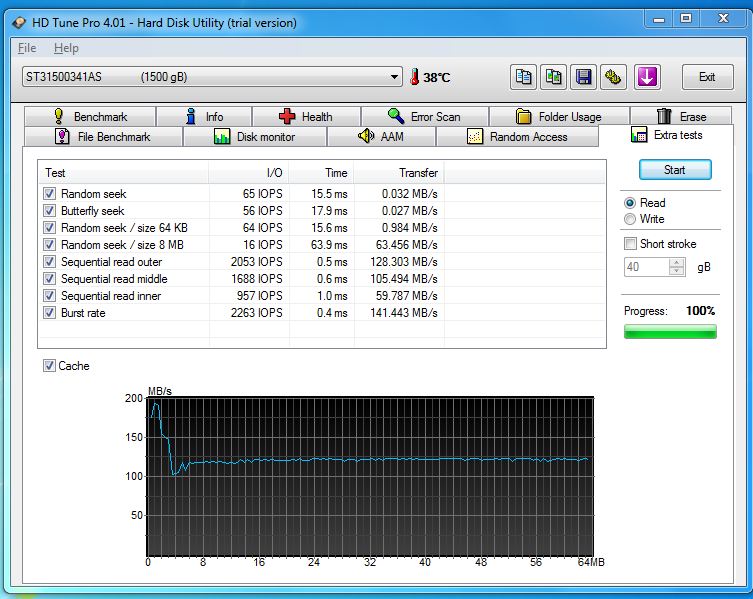Click the 38°C temperature reading
Viewport: 753px width, 599px height.
[437, 78]
